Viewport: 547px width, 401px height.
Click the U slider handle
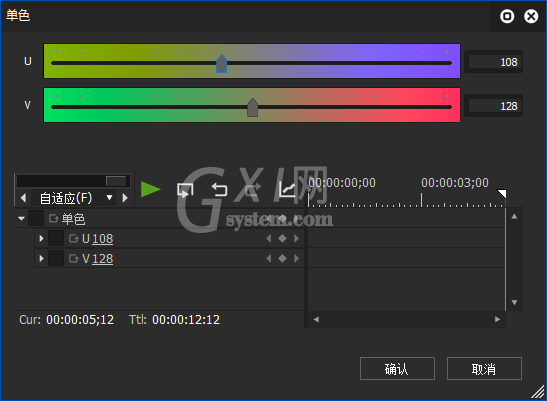pos(222,64)
